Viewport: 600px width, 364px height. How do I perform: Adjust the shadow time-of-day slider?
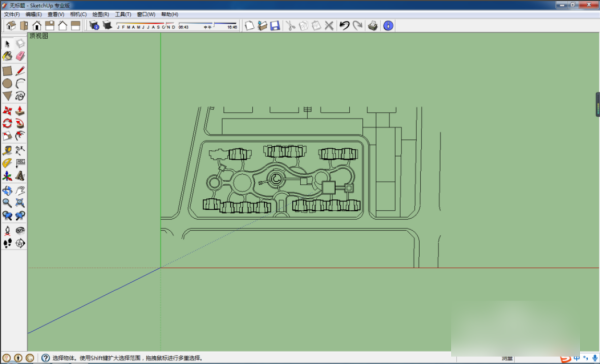tap(208, 26)
